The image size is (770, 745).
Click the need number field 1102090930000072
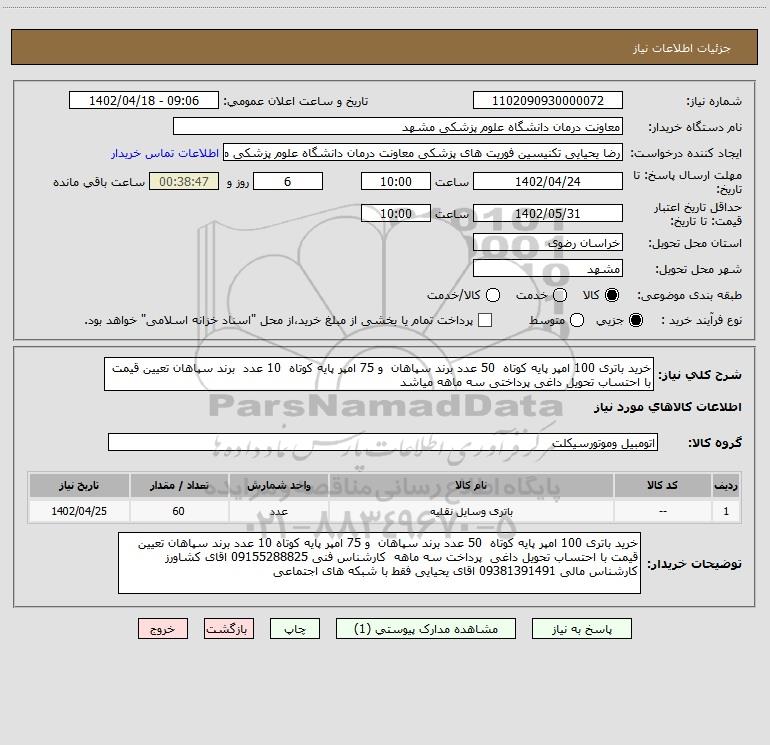coord(548,101)
